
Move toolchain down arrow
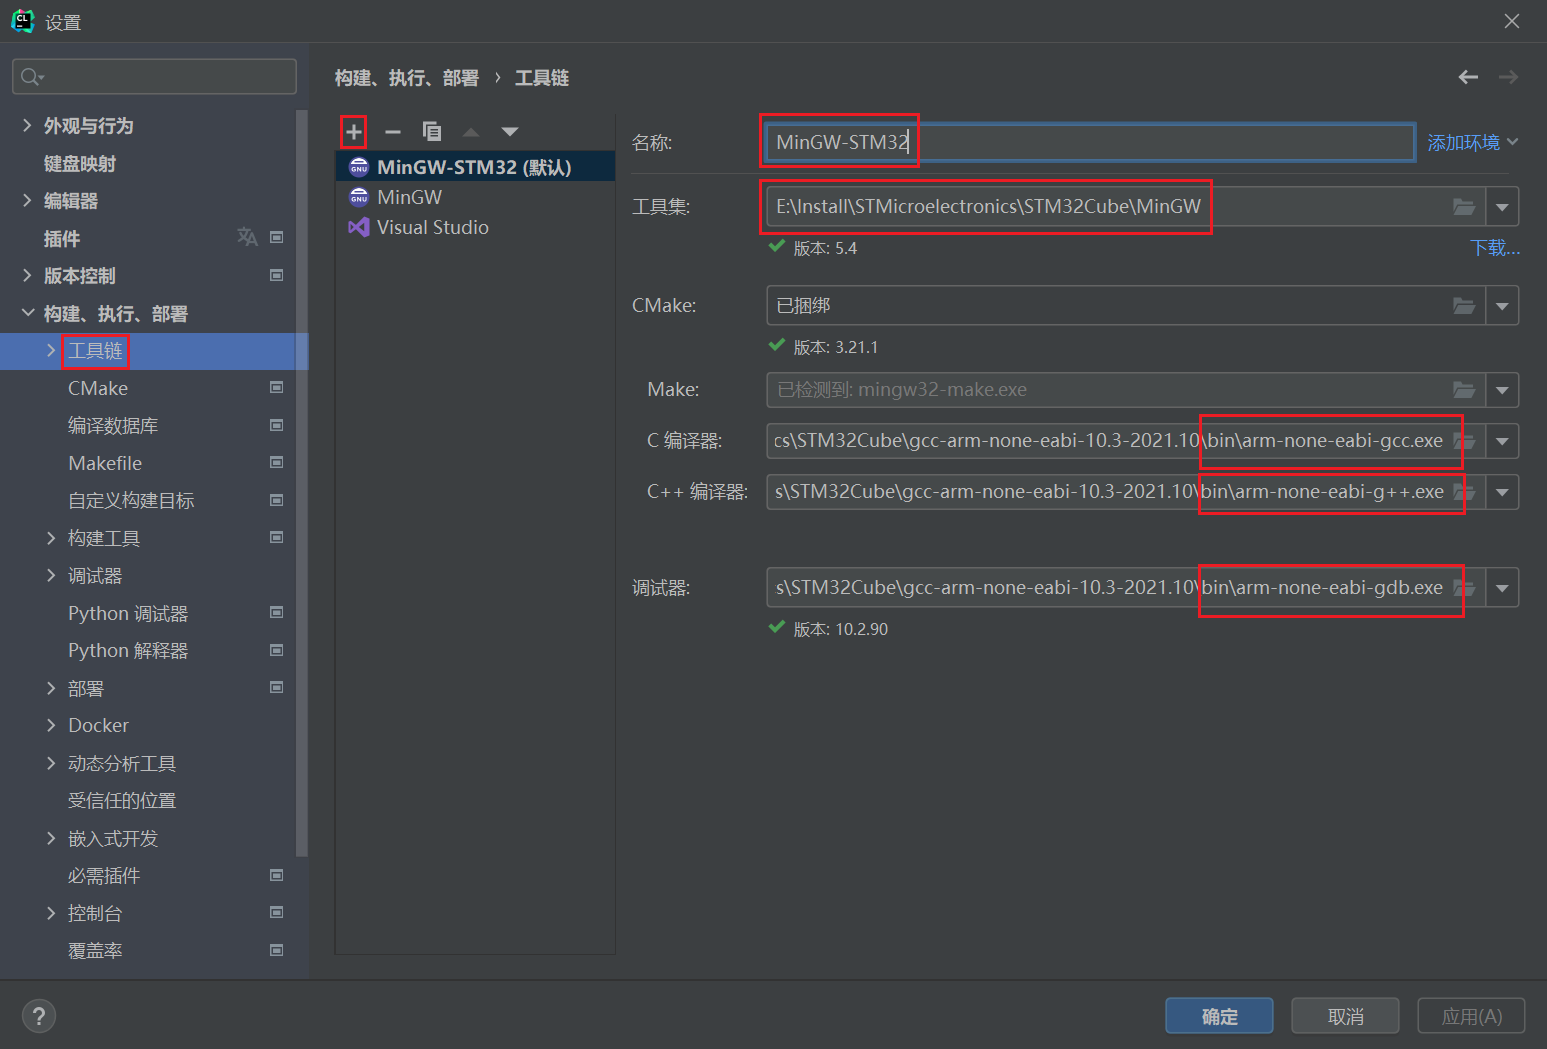coord(510,132)
